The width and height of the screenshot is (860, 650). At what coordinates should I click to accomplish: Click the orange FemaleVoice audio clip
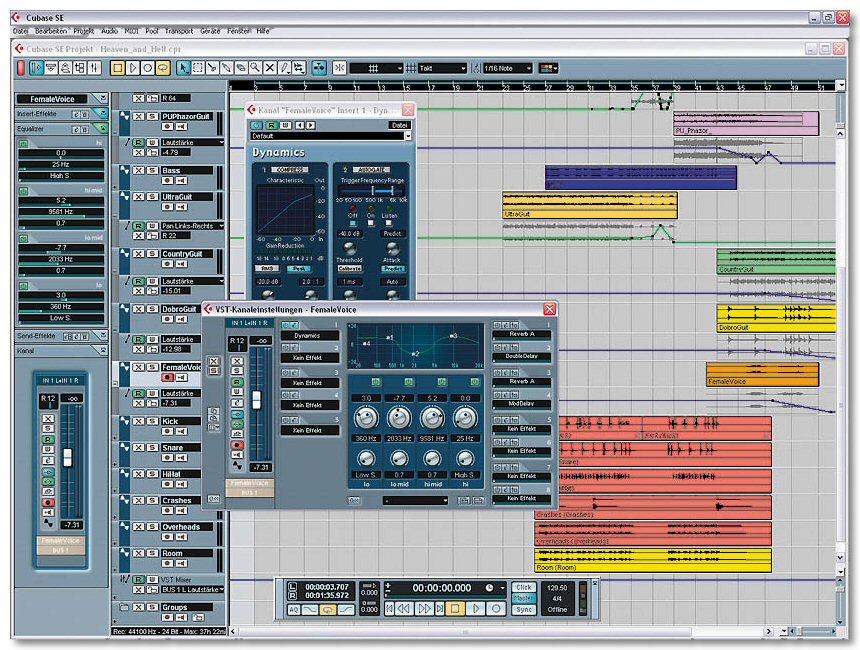pyautogui.click(x=762, y=375)
